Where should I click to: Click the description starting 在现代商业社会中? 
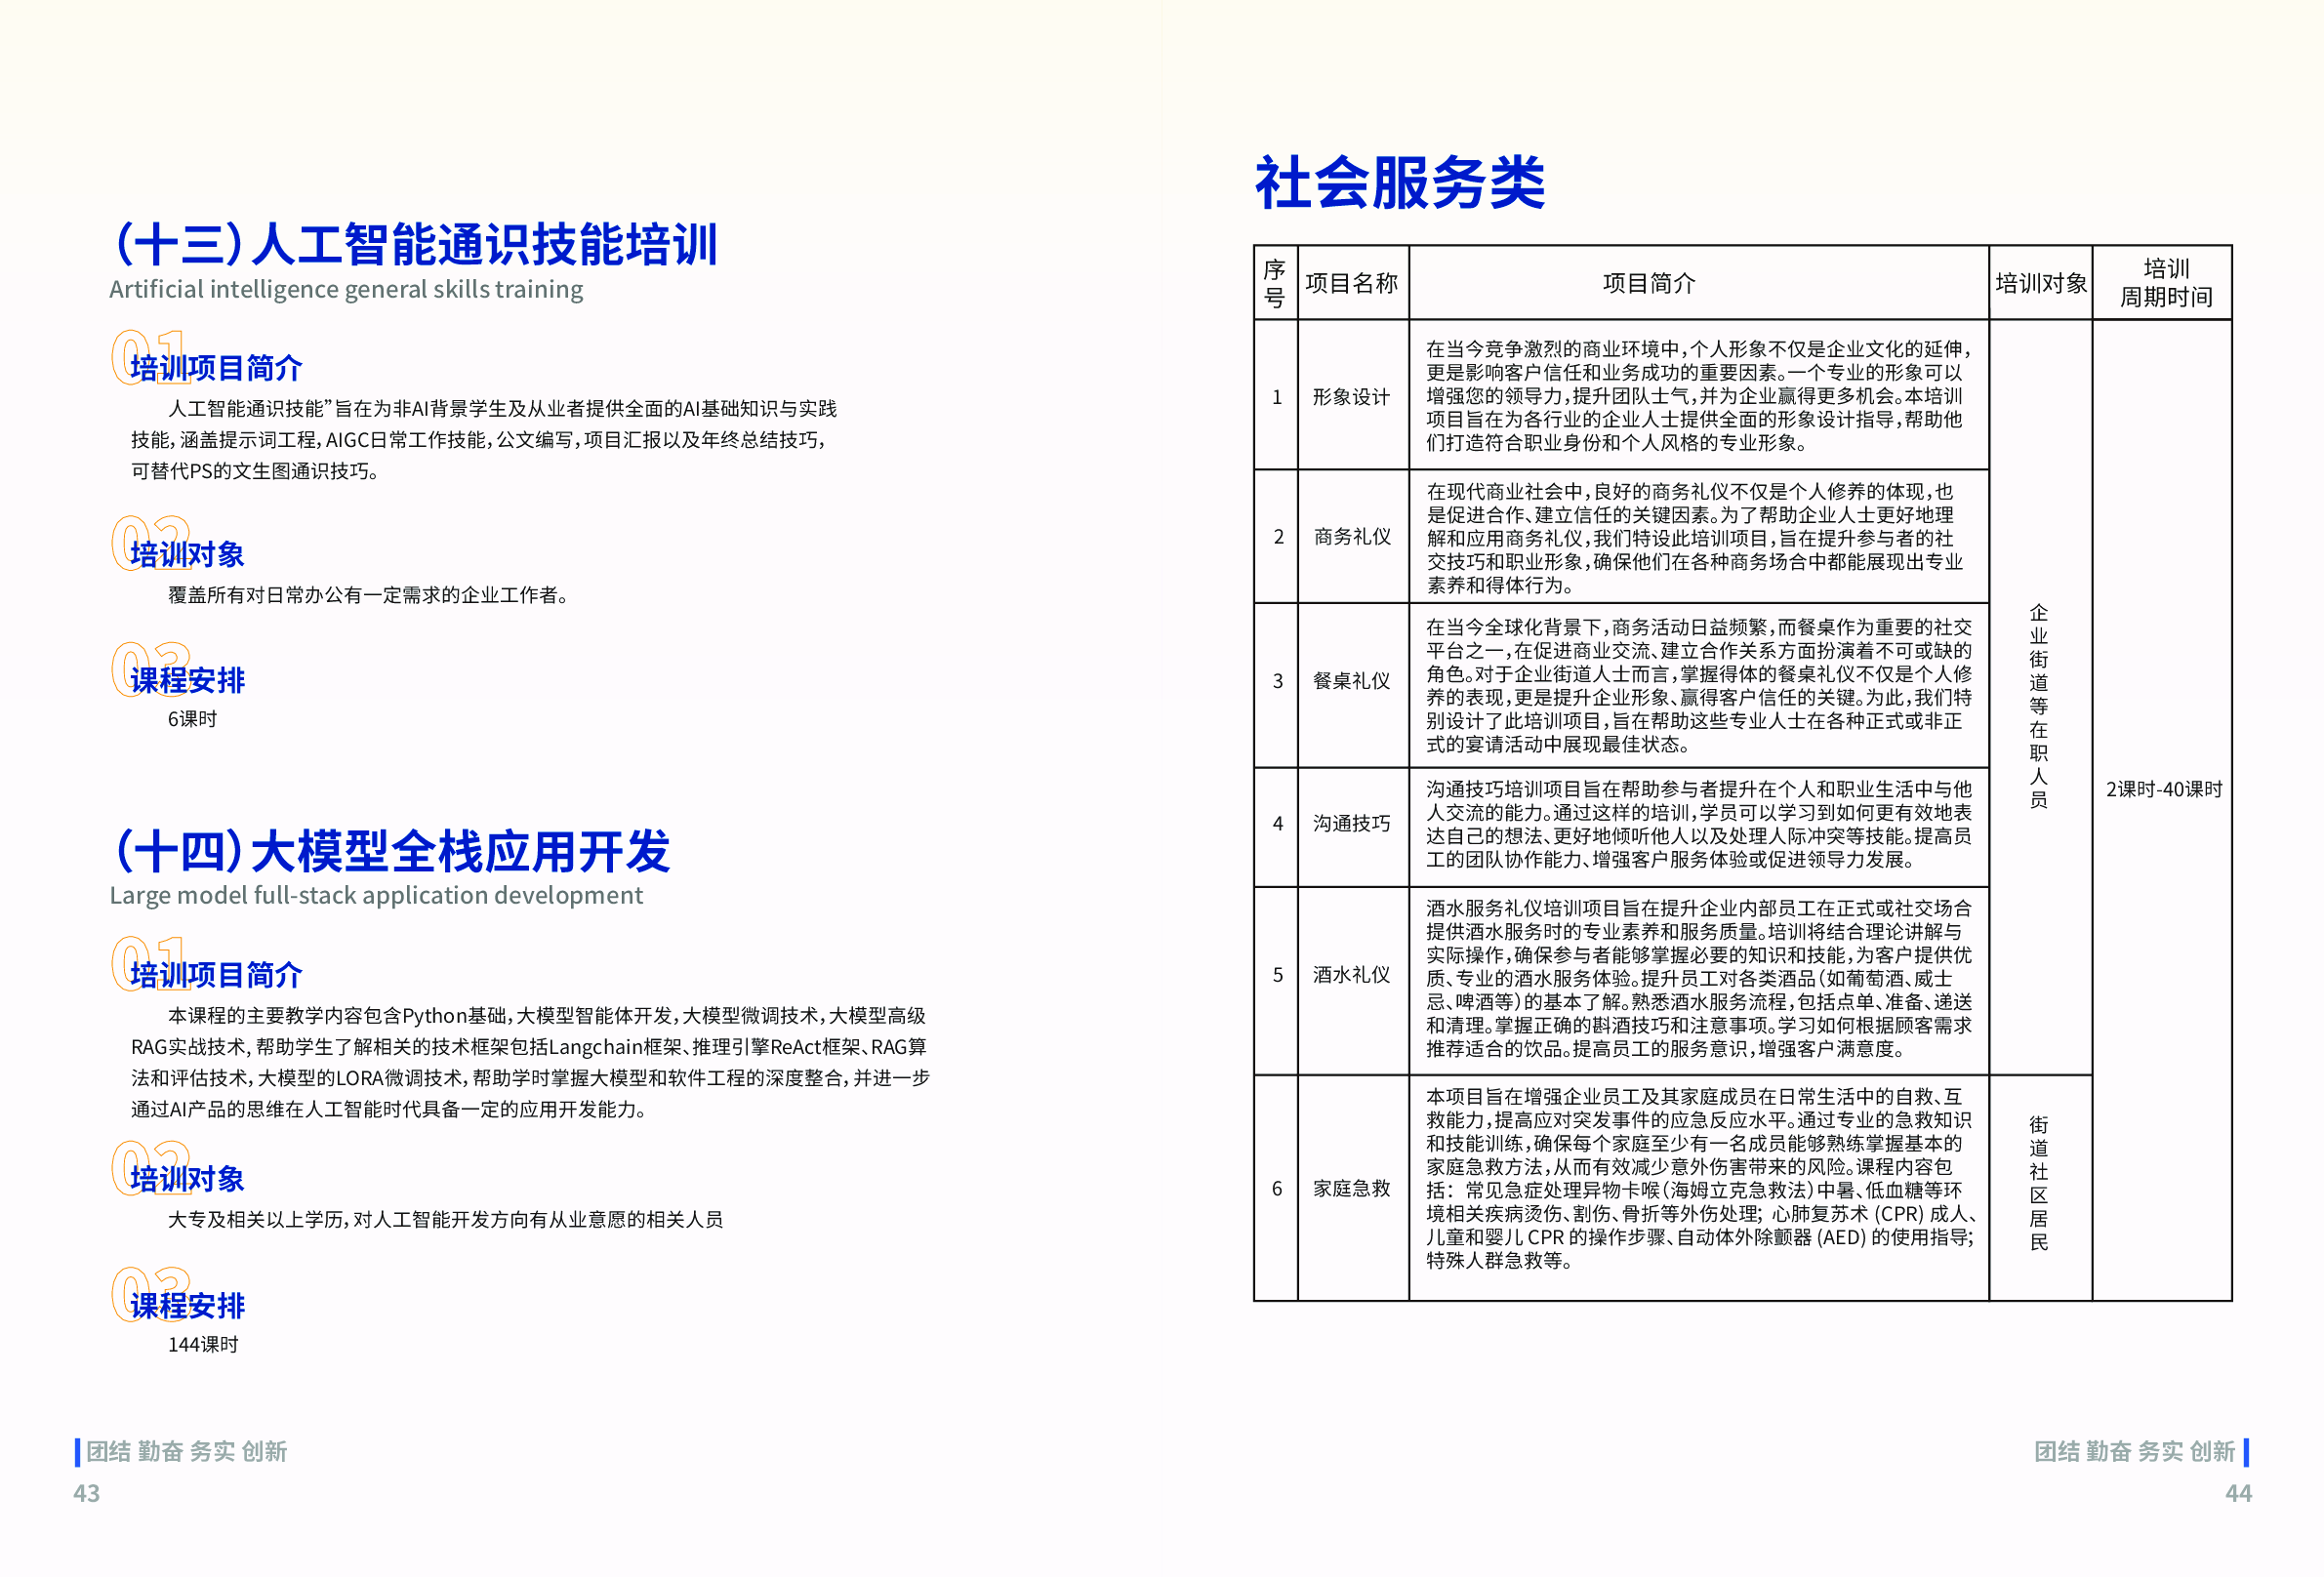1690,538
